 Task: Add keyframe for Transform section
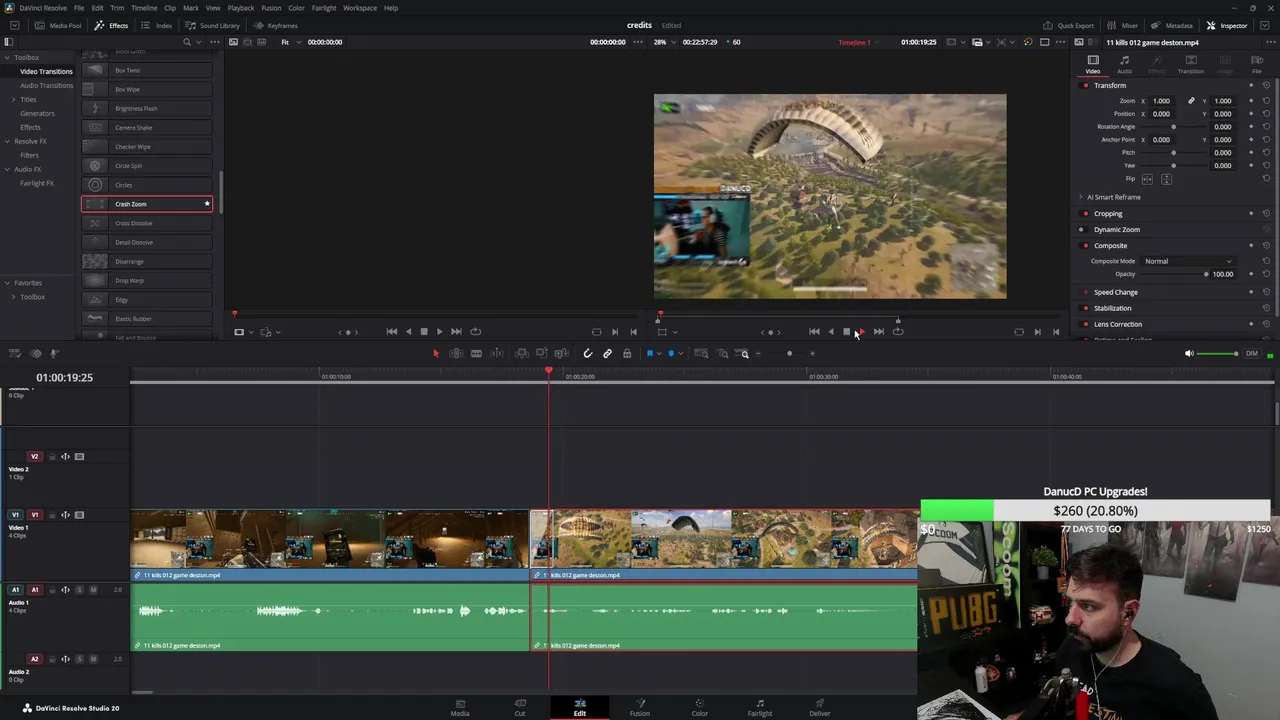click(x=1251, y=85)
